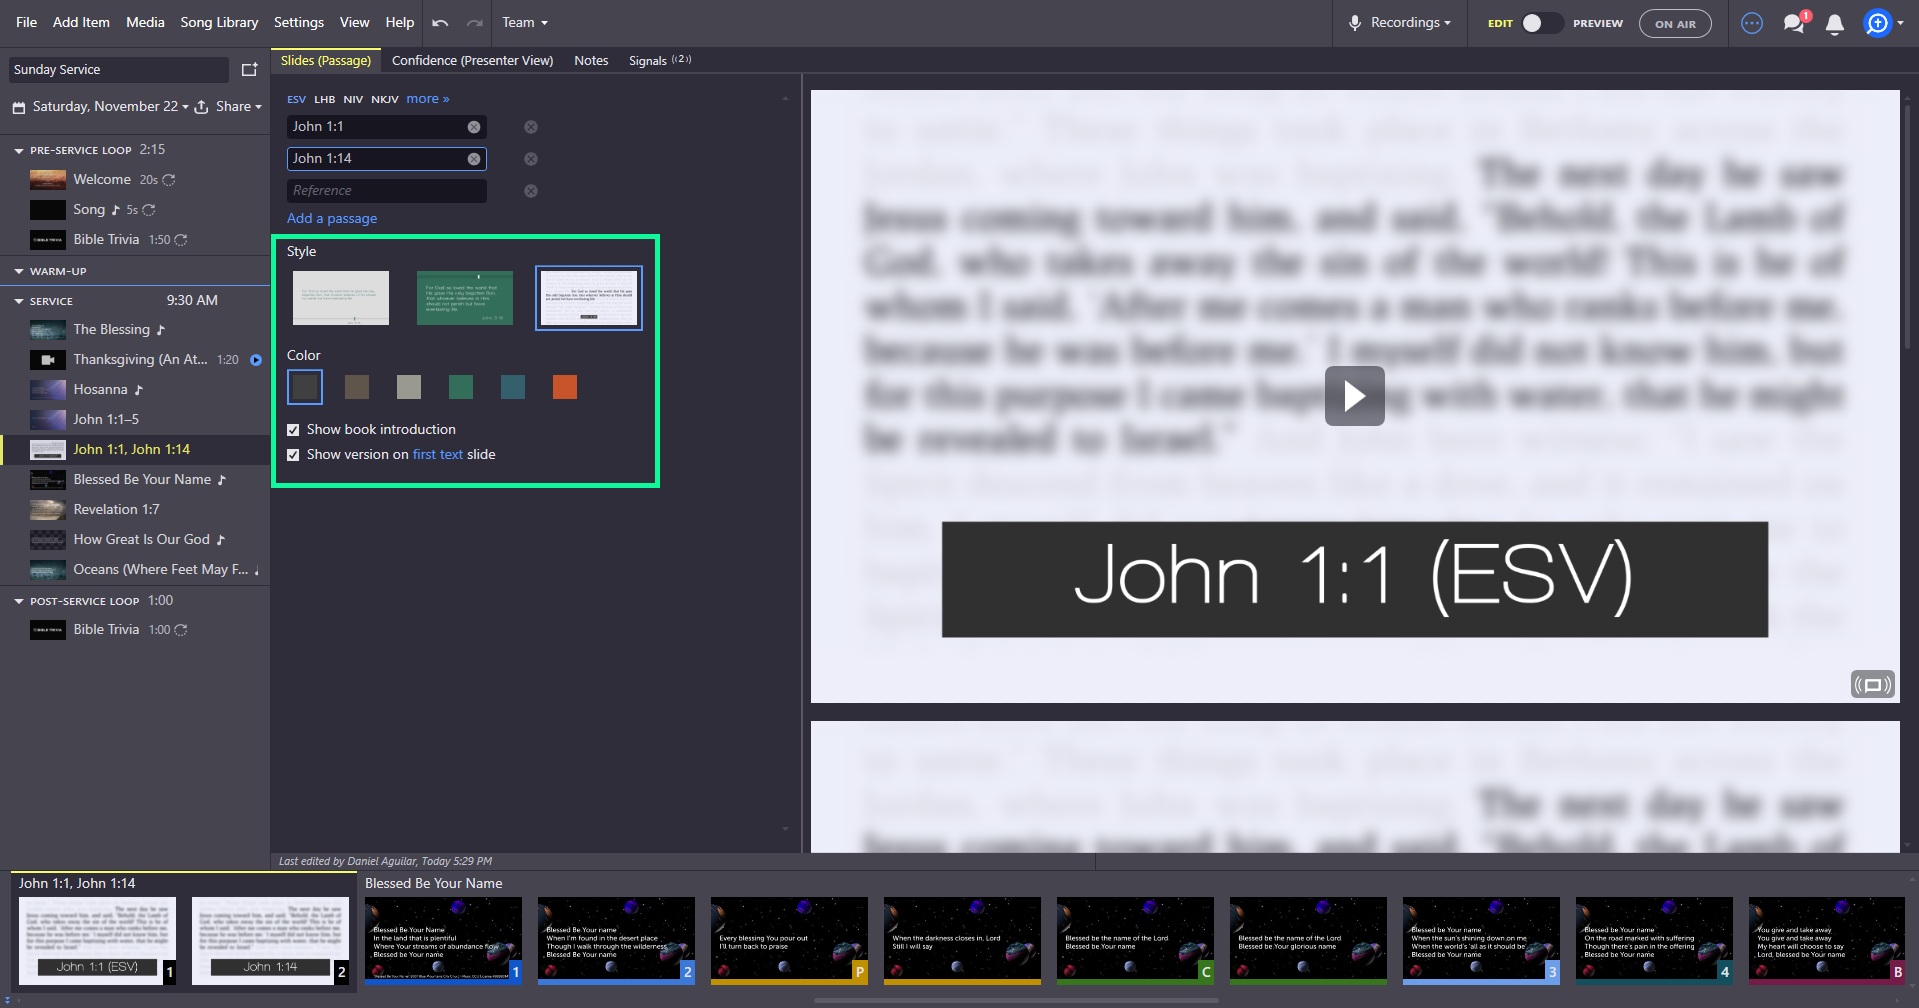The height and width of the screenshot is (1008, 1919).
Task: Select the orange color swatch
Action: (x=564, y=388)
